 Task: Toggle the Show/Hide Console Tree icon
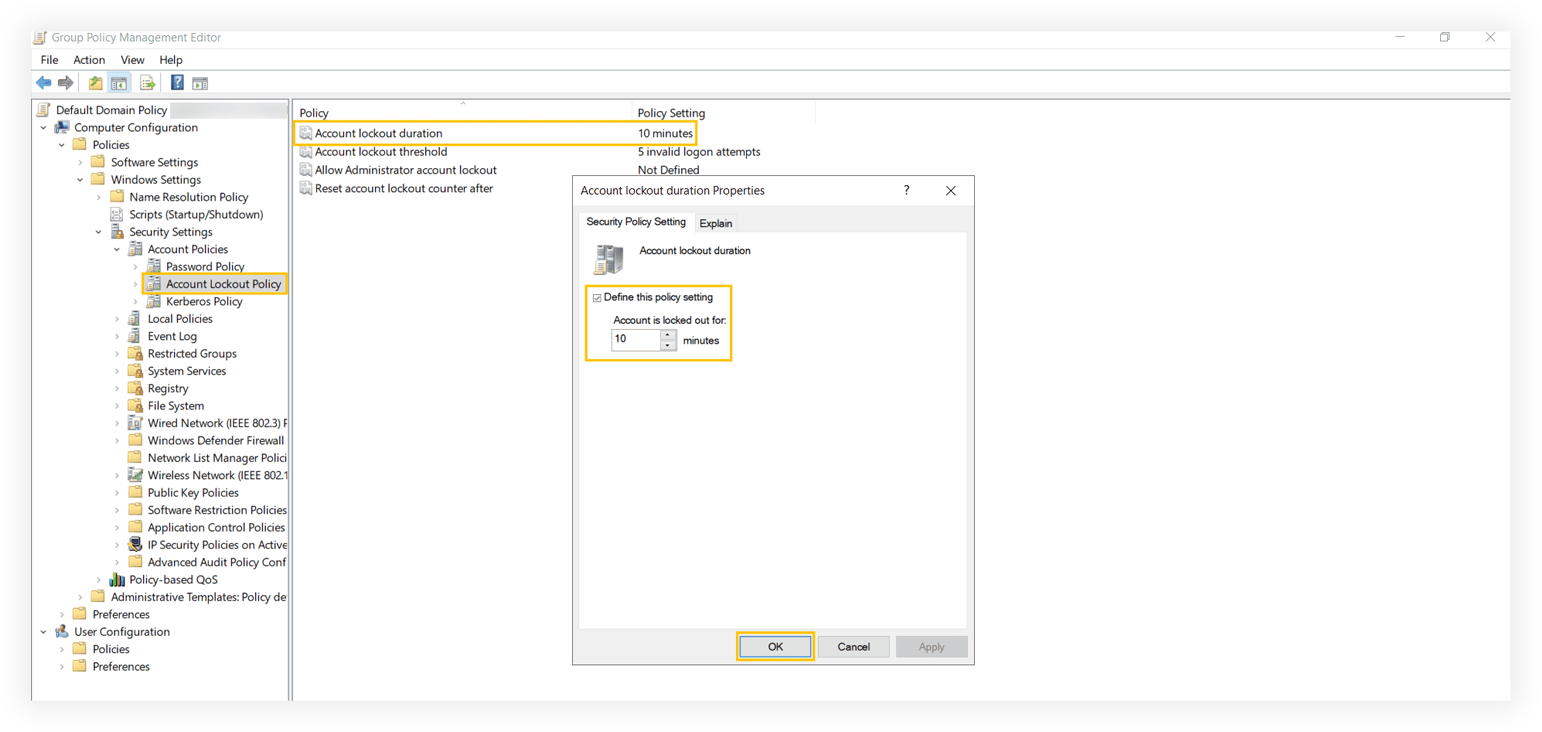[x=119, y=82]
